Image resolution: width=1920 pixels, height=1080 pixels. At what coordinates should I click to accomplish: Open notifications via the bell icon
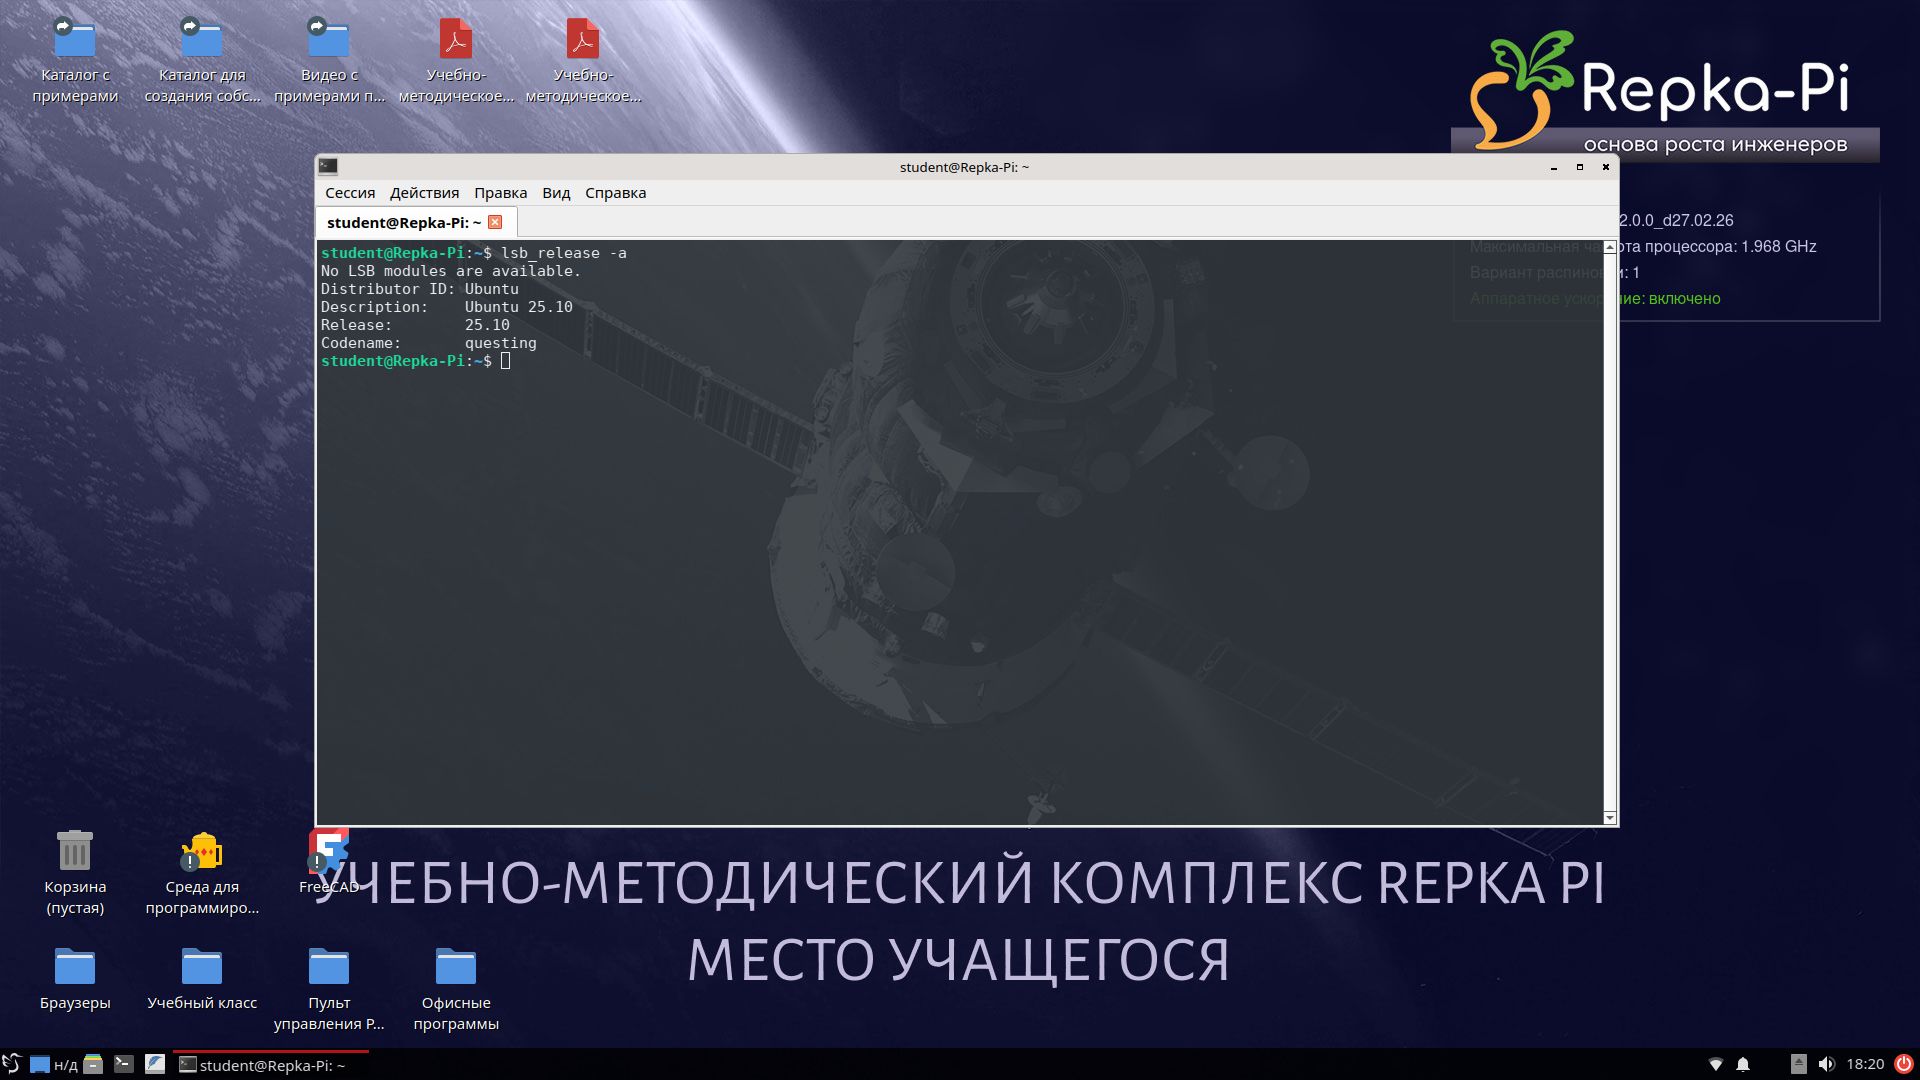click(x=1743, y=1064)
